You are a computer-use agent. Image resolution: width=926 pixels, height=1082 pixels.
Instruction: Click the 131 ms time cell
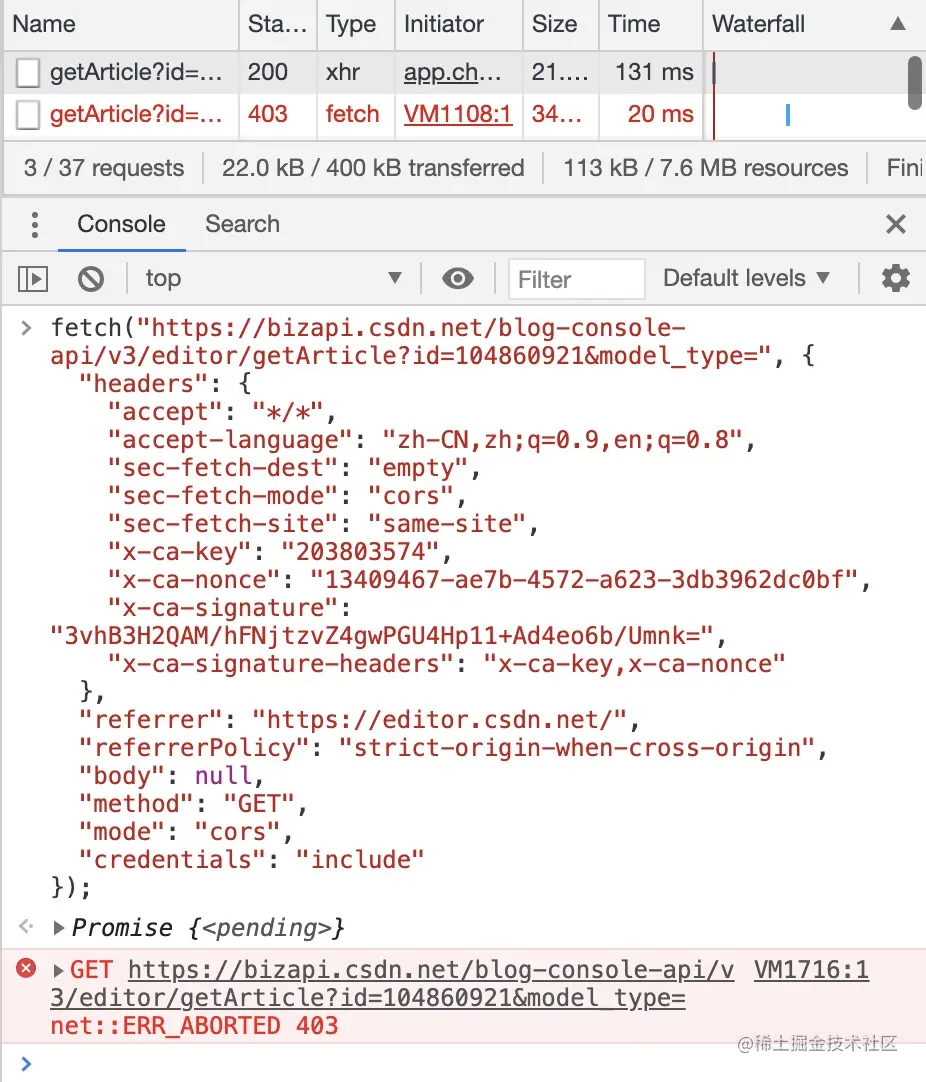click(653, 72)
